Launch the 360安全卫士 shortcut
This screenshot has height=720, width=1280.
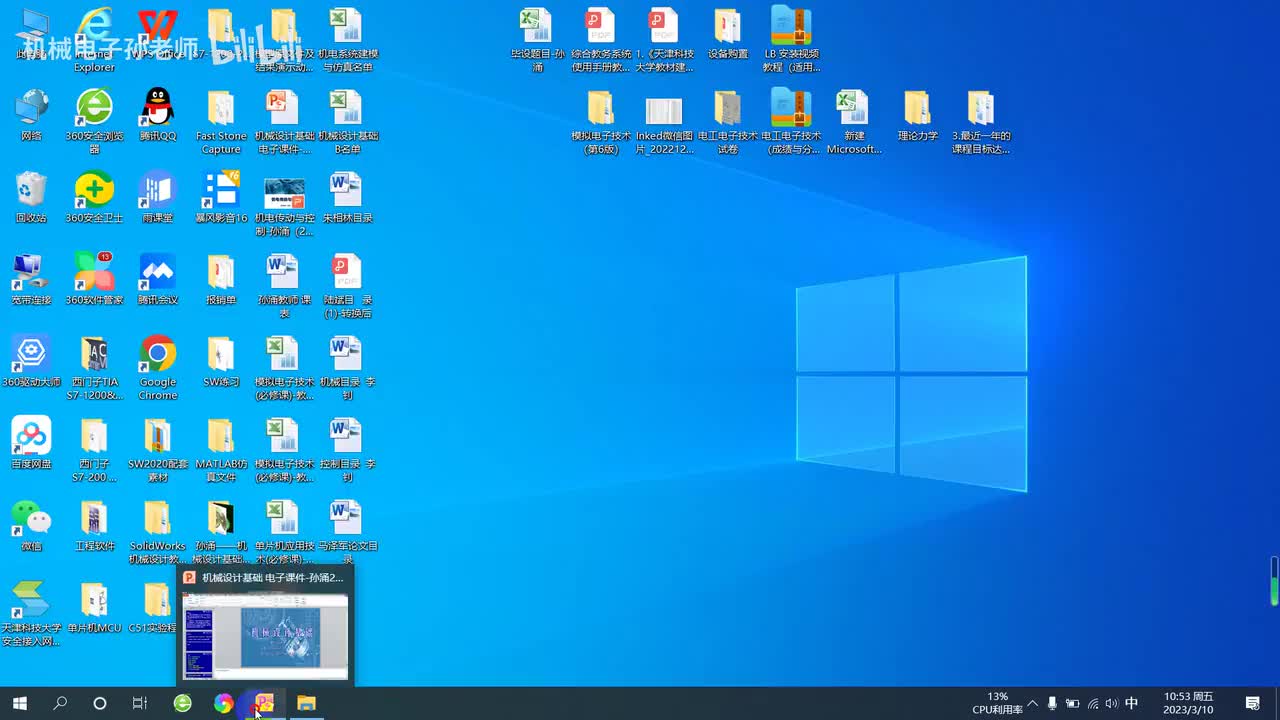pyautogui.click(x=94, y=197)
